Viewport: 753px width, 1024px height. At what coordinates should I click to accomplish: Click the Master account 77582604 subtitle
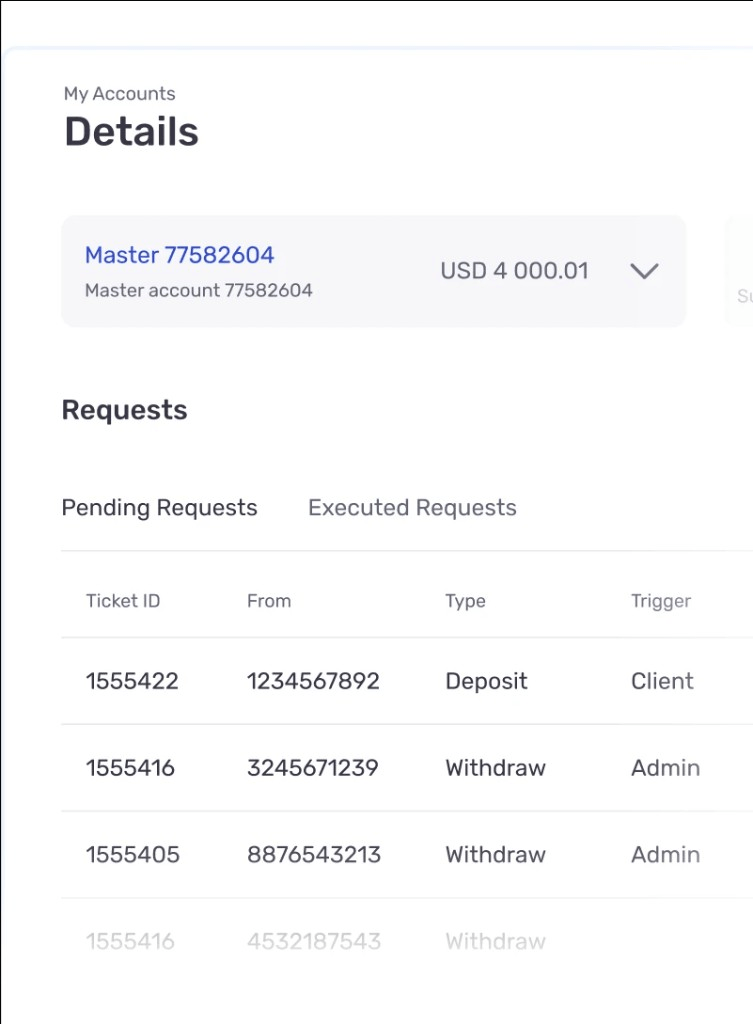(199, 290)
